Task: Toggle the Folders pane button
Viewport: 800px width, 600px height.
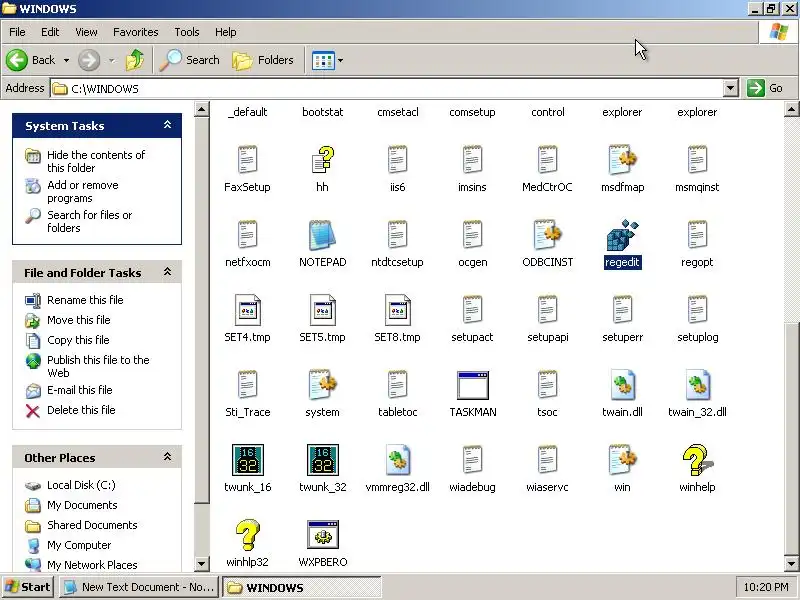Action: click(263, 60)
